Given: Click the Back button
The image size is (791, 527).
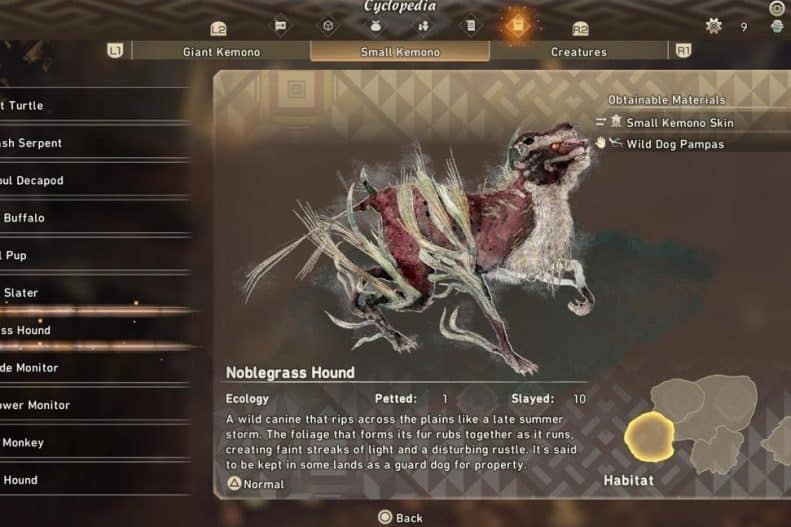Looking at the screenshot, I should (401, 517).
